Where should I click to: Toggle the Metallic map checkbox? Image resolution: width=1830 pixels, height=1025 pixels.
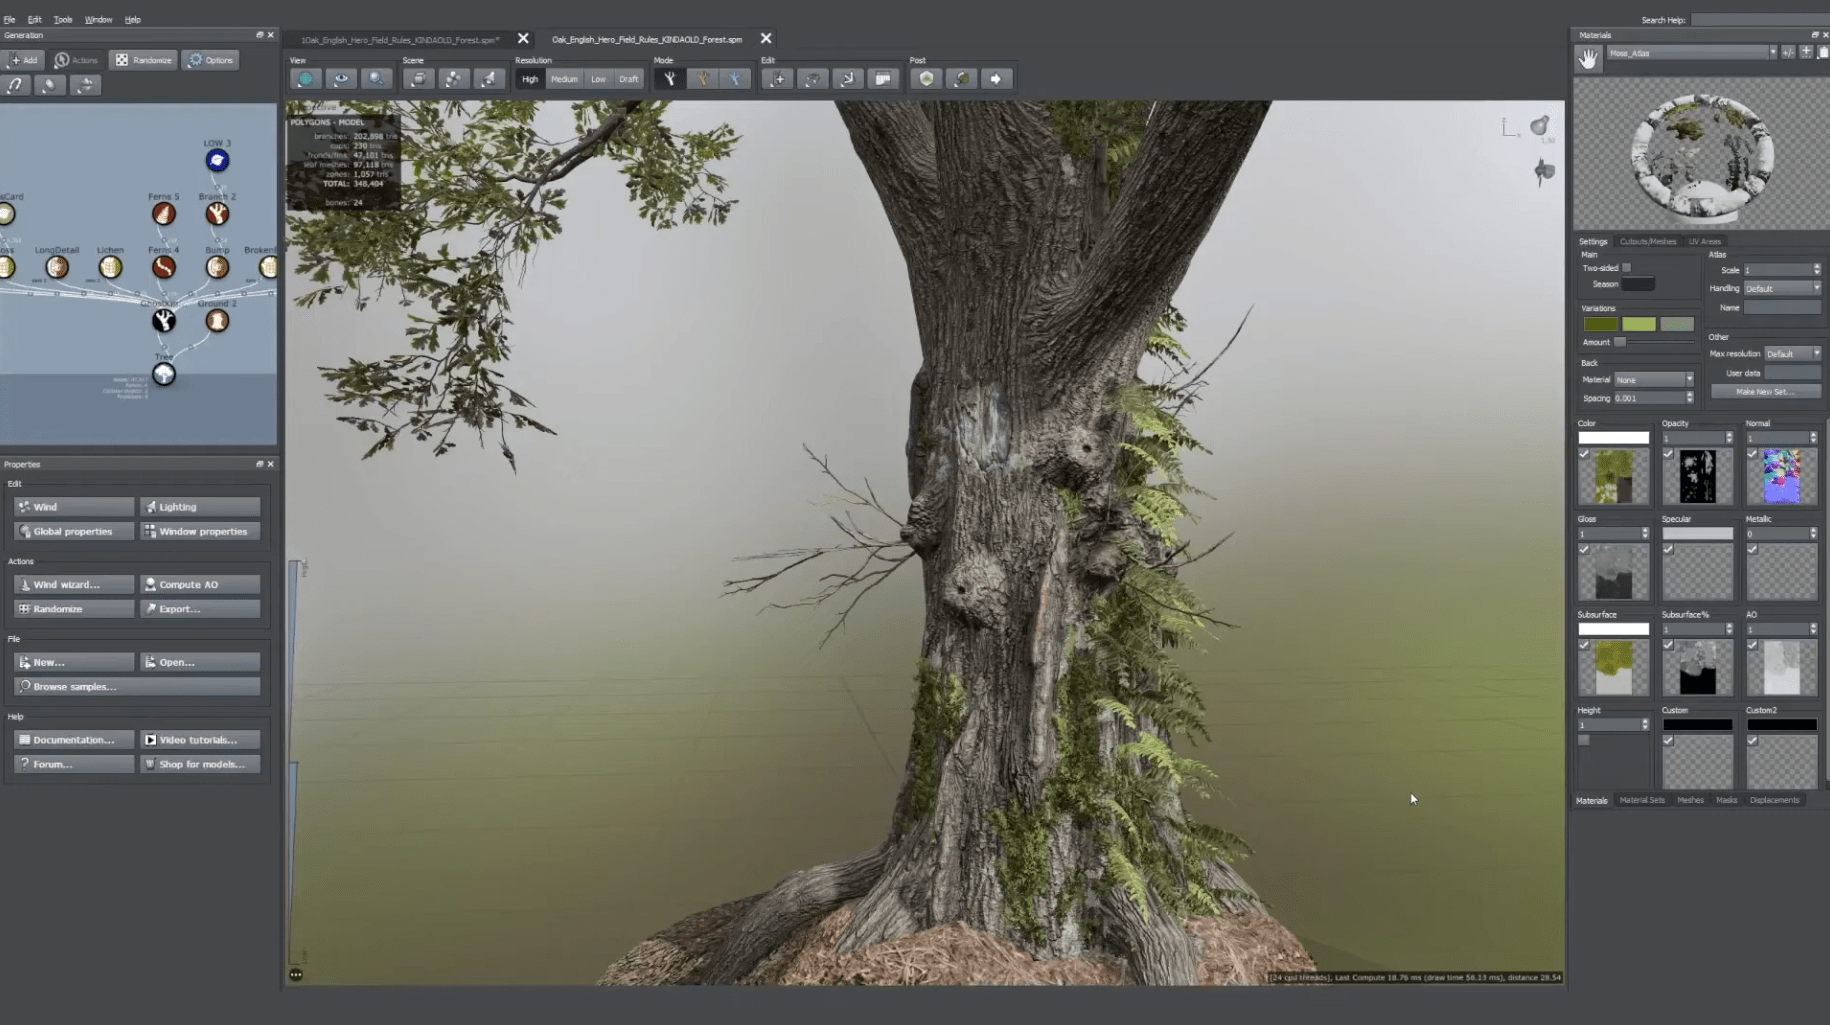click(1752, 550)
